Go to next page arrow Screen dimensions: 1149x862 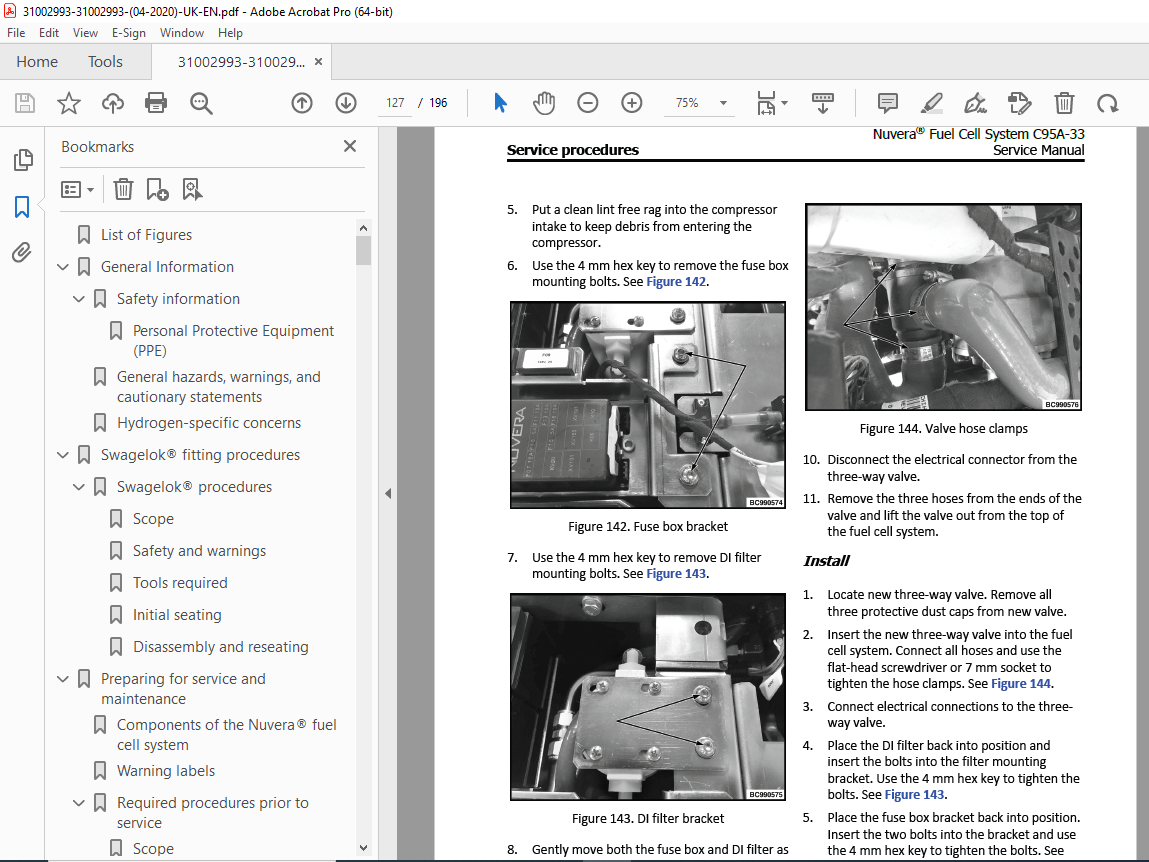346,103
